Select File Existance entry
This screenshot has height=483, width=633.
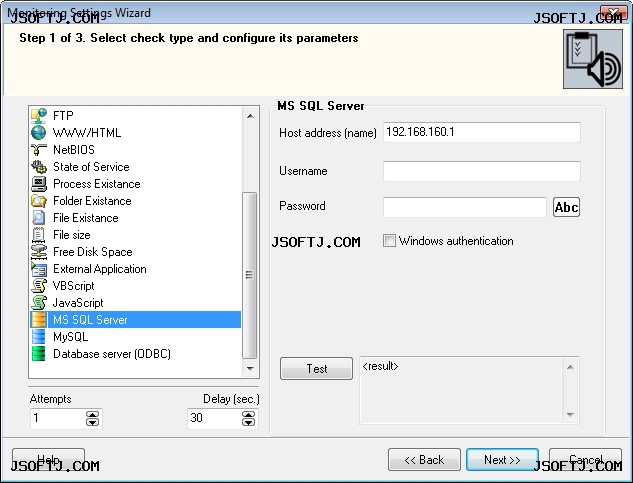point(86,218)
